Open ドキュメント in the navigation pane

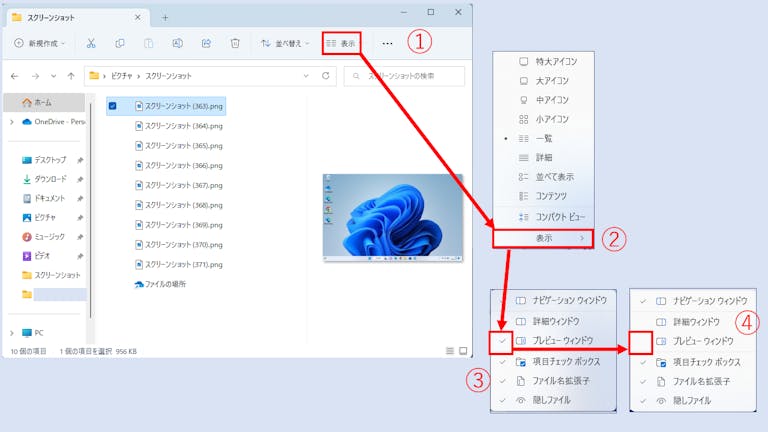point(44,198)
